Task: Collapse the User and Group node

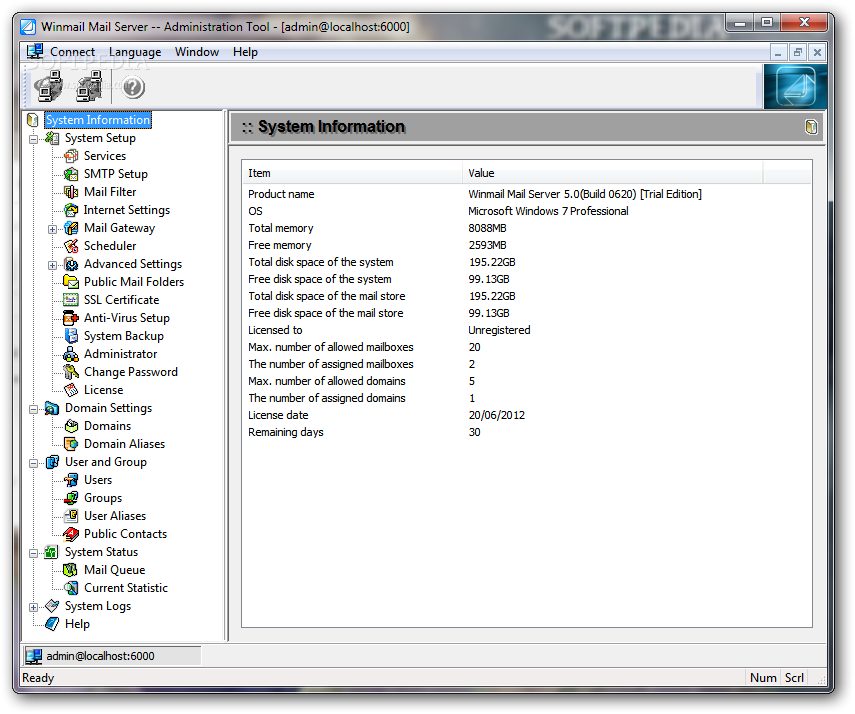Action: point(34,463)
